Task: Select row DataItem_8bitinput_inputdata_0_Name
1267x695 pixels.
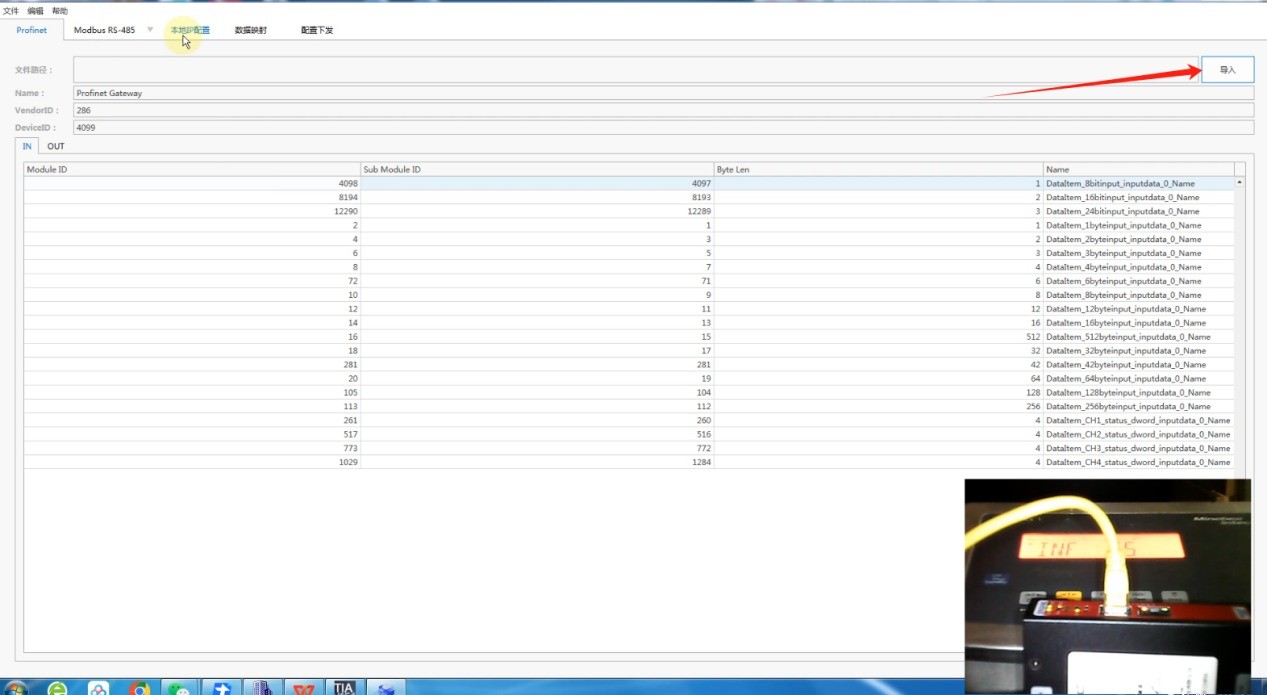Action: [628, 183]
